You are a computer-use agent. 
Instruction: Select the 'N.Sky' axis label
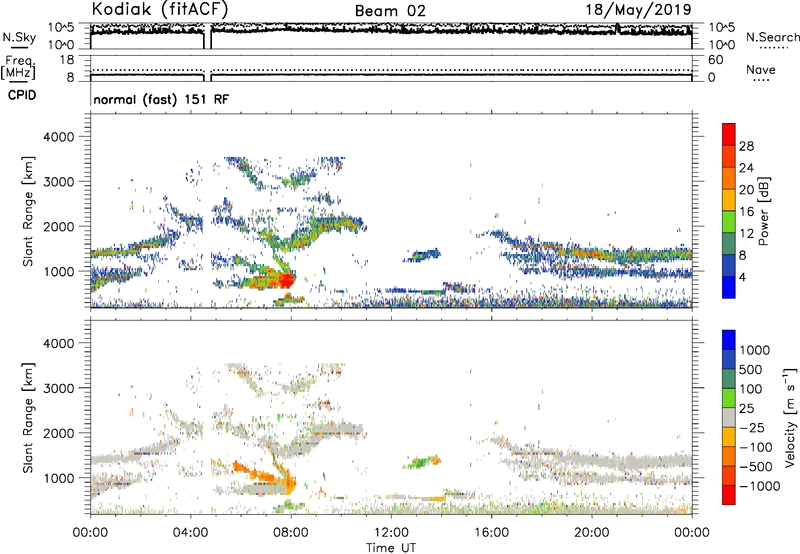point(19,37)
